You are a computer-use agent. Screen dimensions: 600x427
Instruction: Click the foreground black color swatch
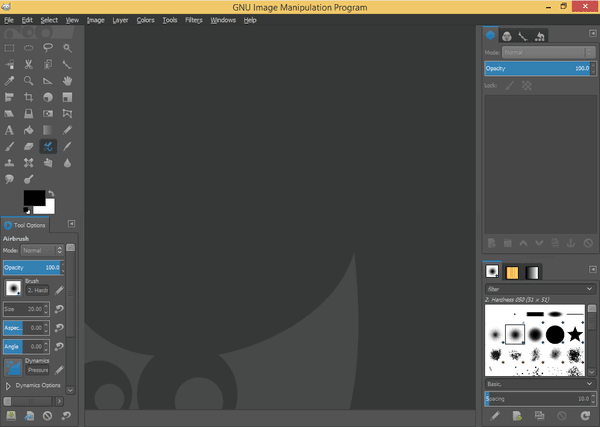[x=33, y=197]
